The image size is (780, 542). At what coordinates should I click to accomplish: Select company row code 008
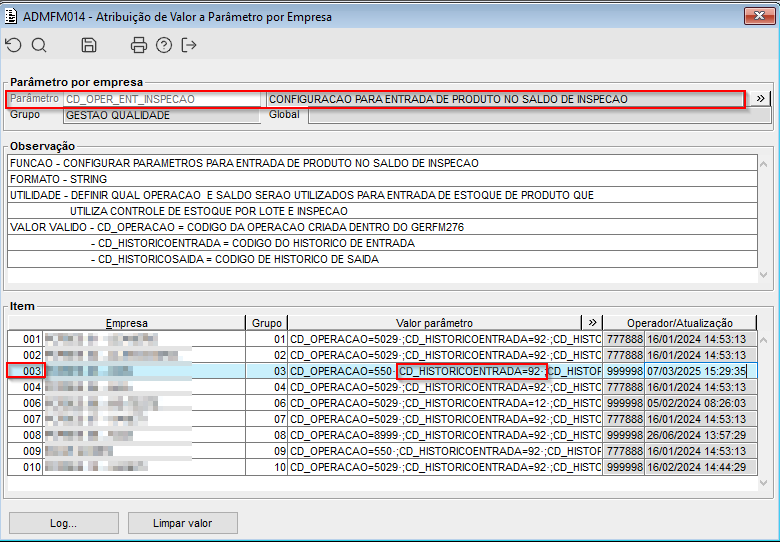(x=25, y=435)
